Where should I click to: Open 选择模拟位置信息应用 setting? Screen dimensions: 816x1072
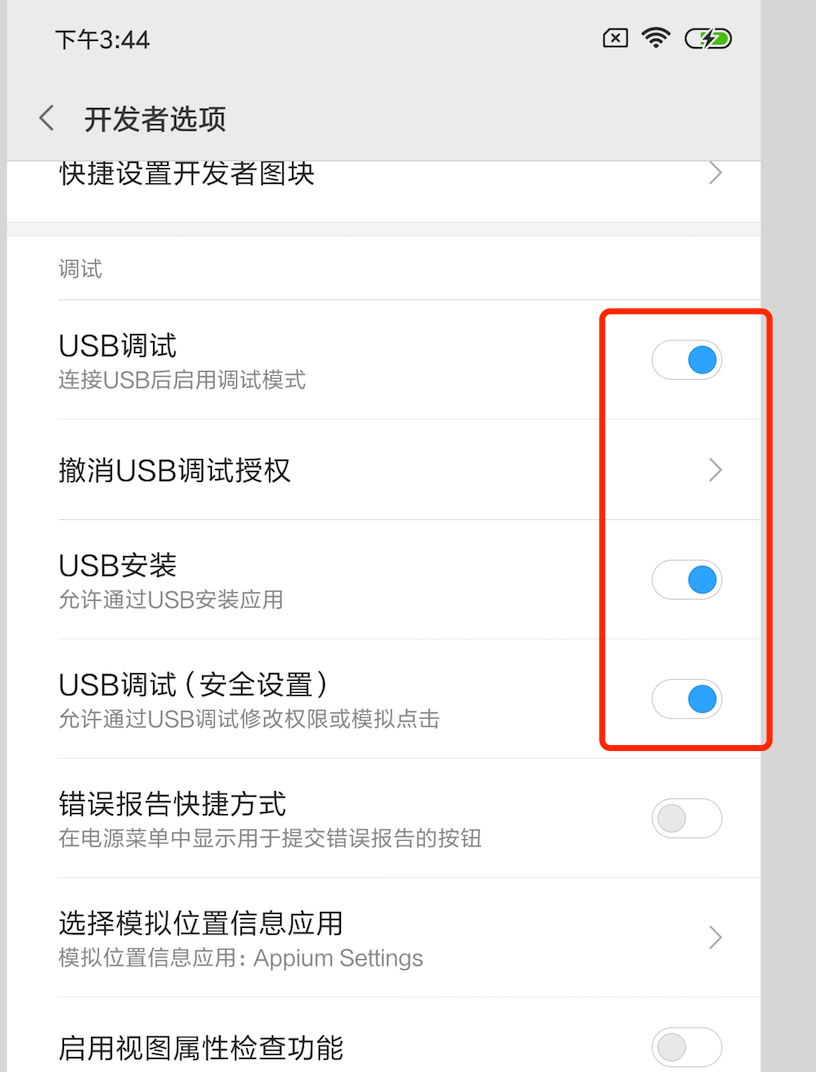point(383,937)
